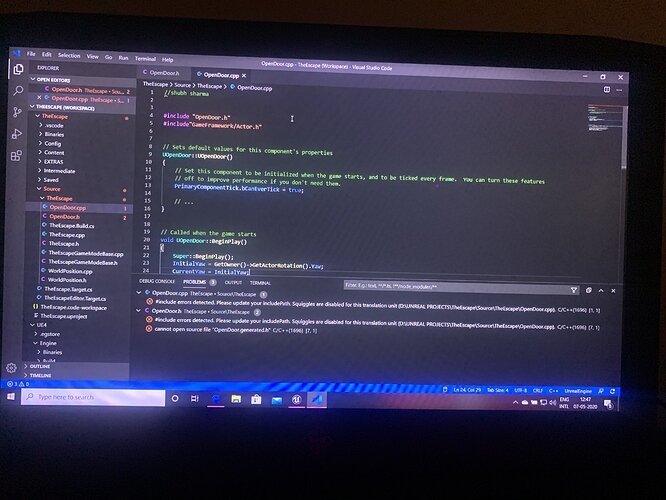Expand the Outline section
The image size is (666, 500).
(40, 366)
